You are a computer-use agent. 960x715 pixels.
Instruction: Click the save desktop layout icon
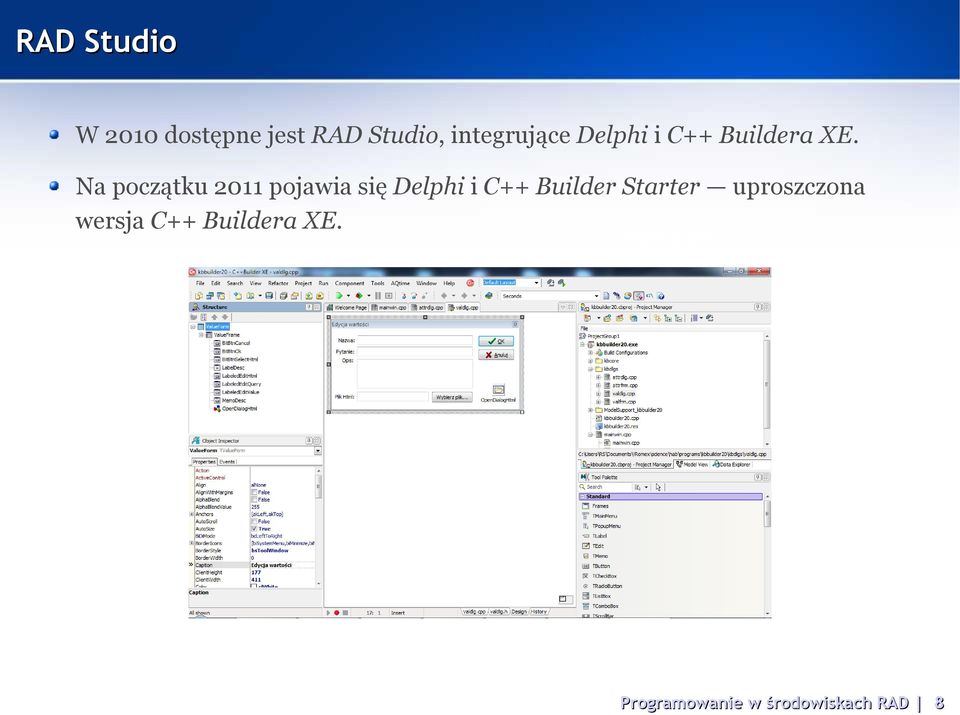pyautogui.click(x=550, y=283)
